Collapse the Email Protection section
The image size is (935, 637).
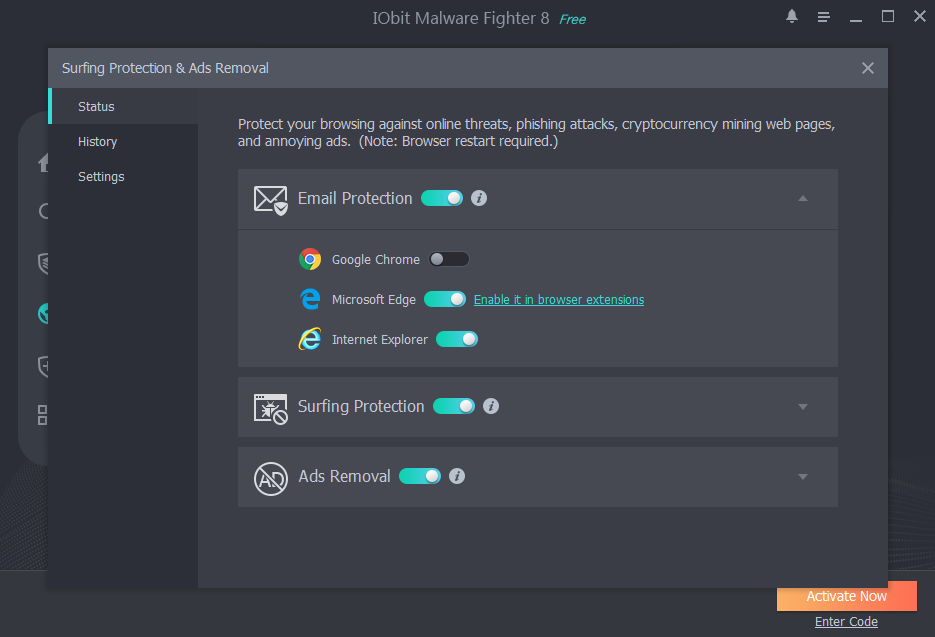[802, 198]
